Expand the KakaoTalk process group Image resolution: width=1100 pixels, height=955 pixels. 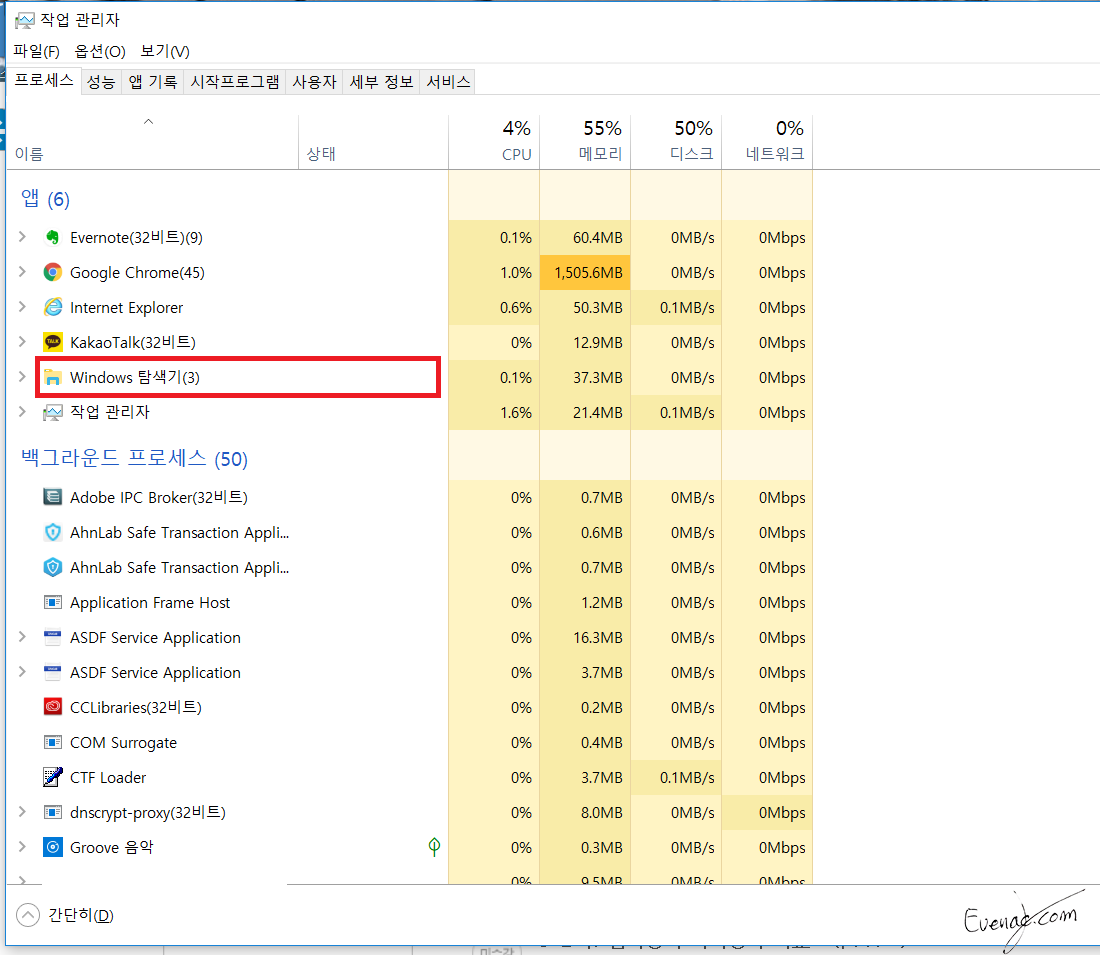point(22,342)
